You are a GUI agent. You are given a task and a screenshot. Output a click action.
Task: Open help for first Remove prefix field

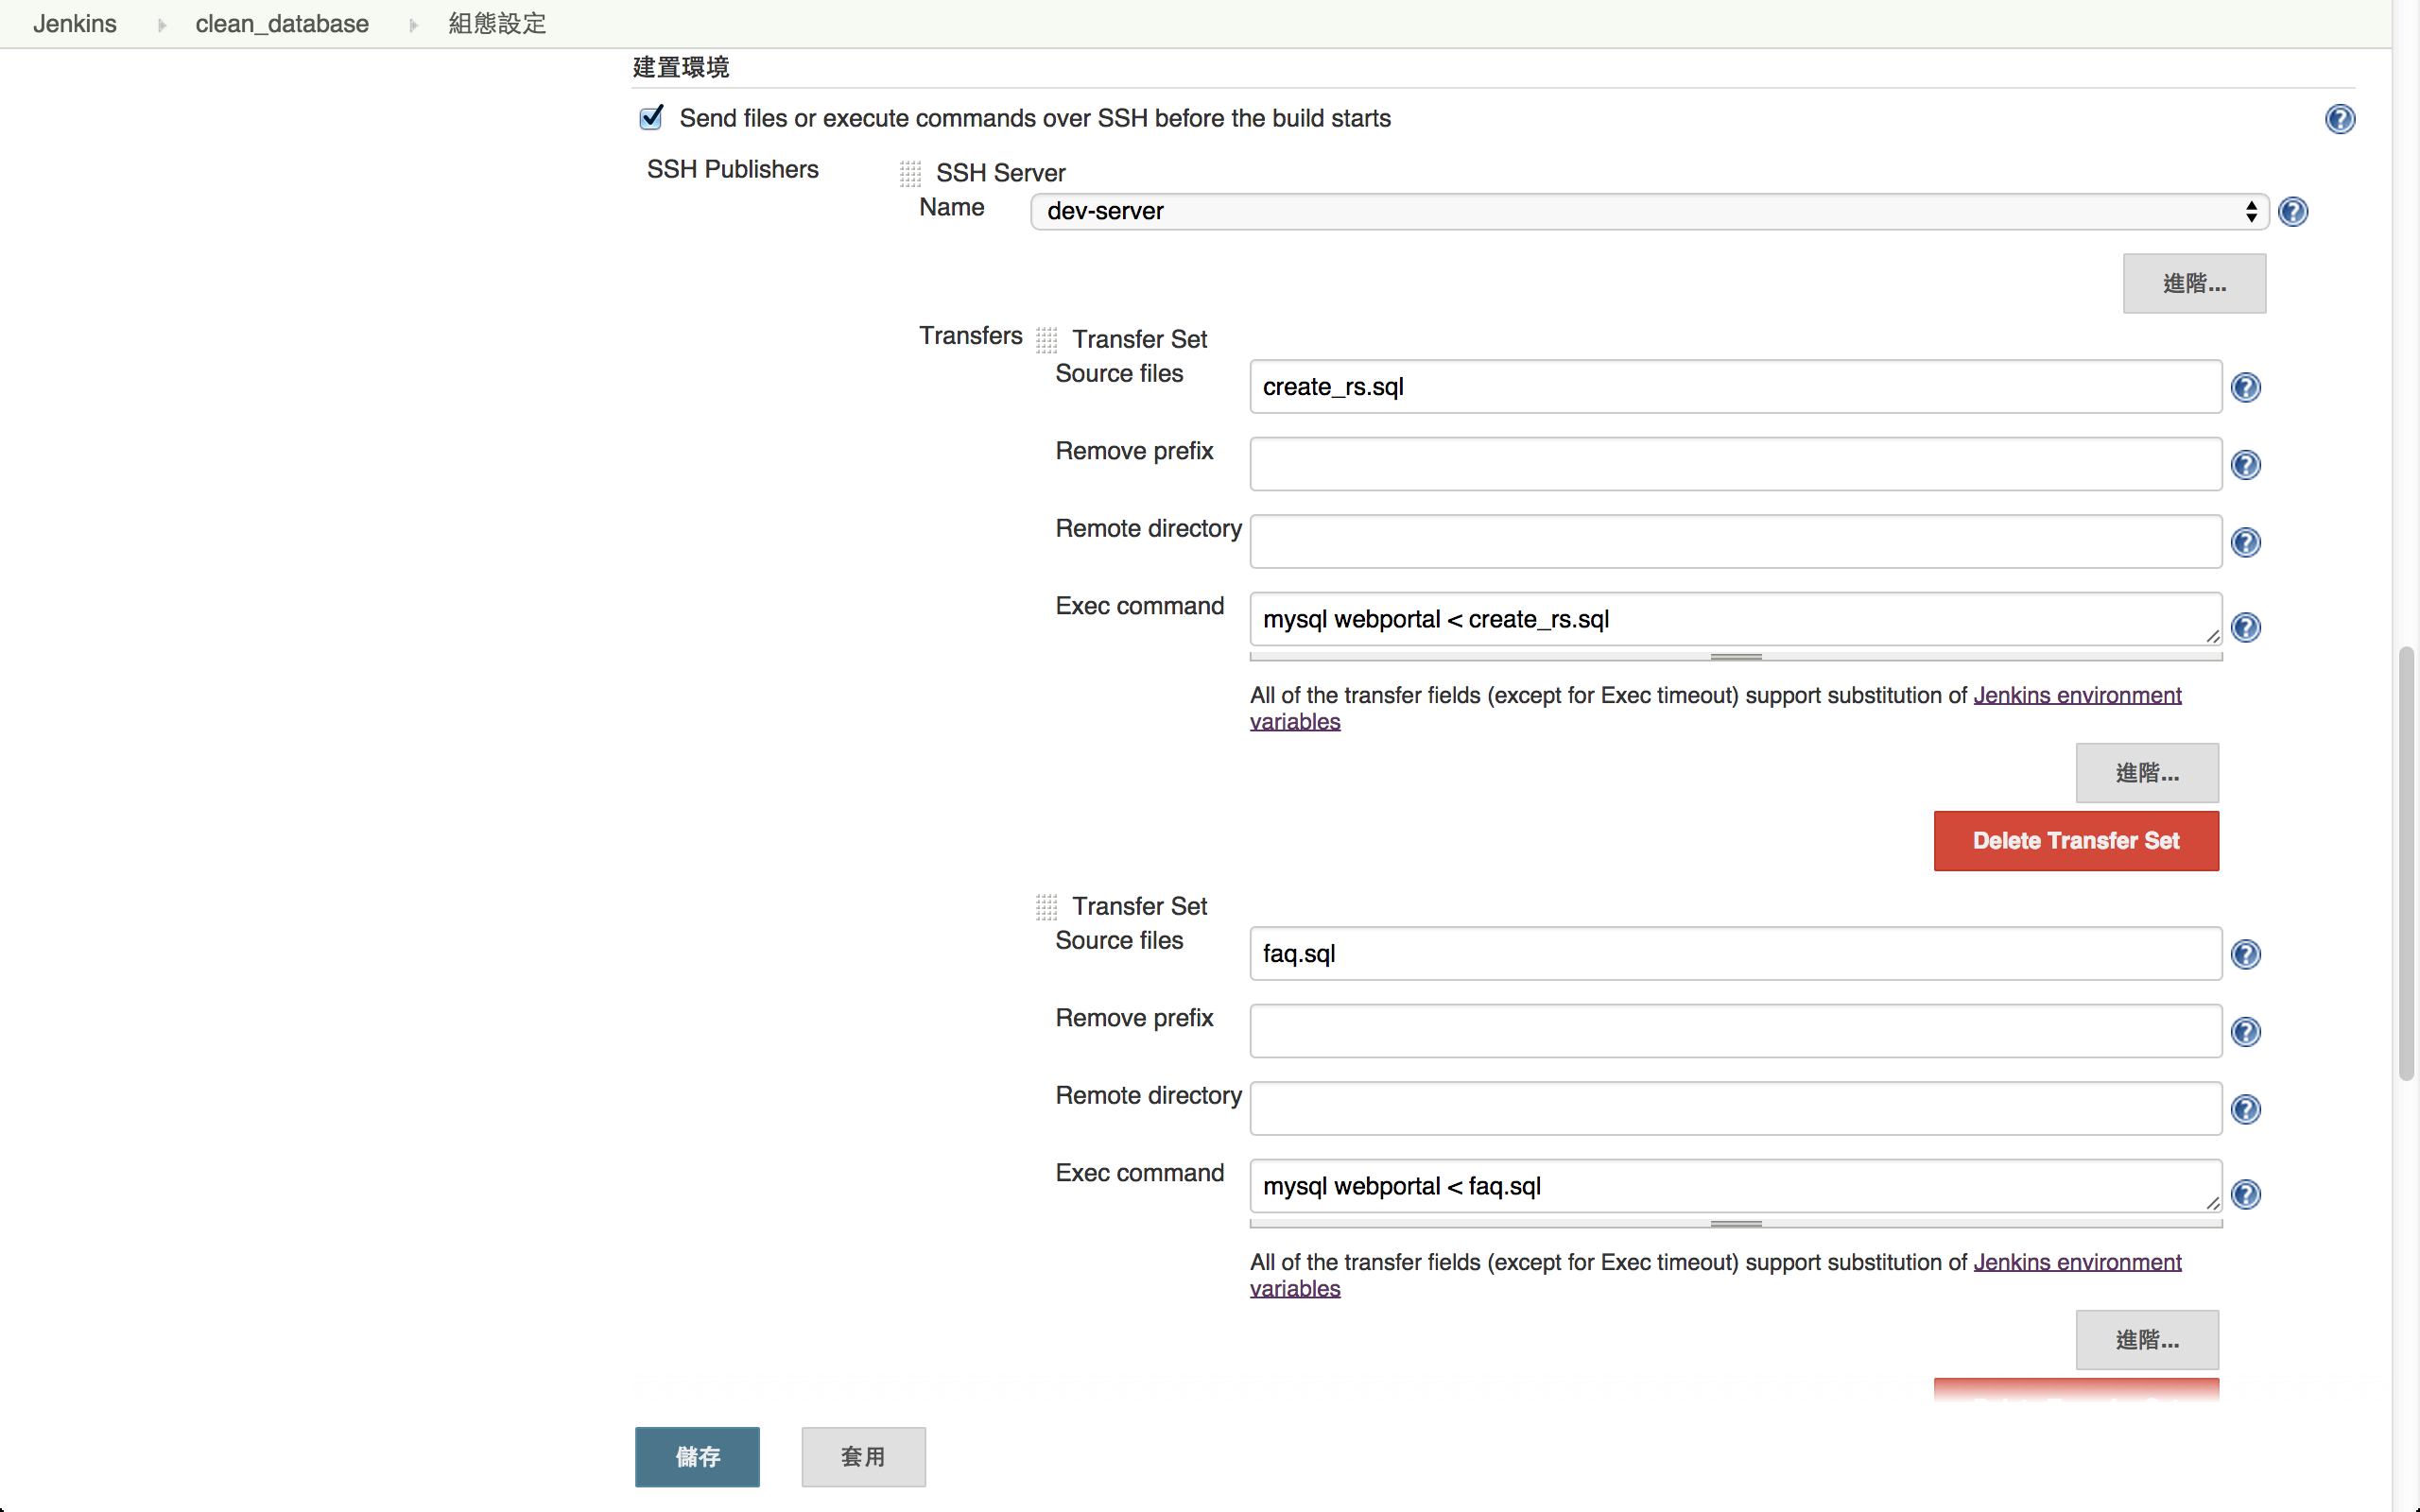coord(2246,465)
